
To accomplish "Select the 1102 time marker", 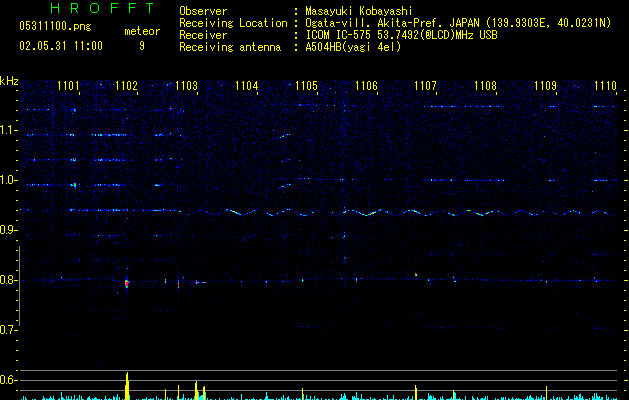I will click(127, 86).
